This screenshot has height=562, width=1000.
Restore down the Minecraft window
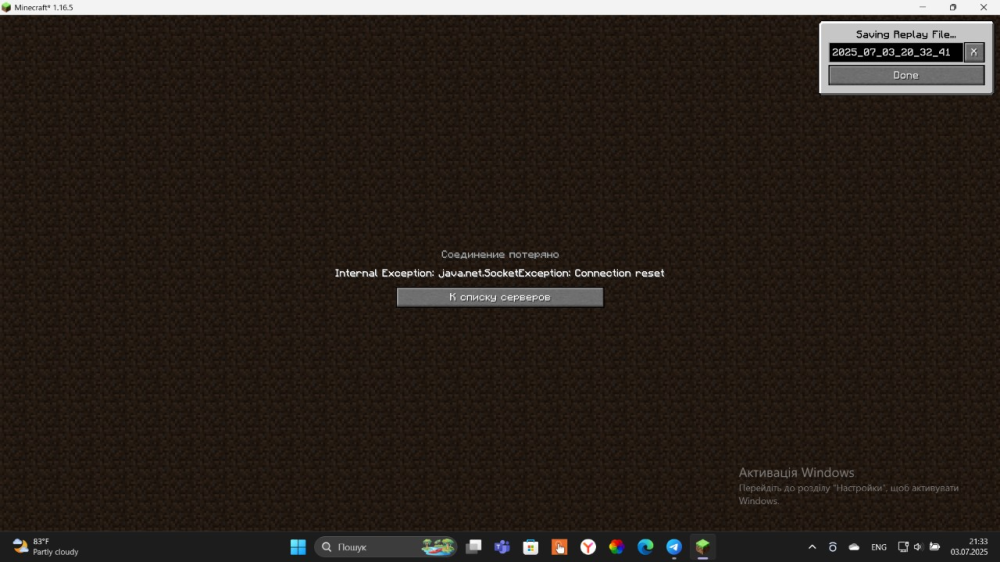pyautogui.click(x=953, y=7)
